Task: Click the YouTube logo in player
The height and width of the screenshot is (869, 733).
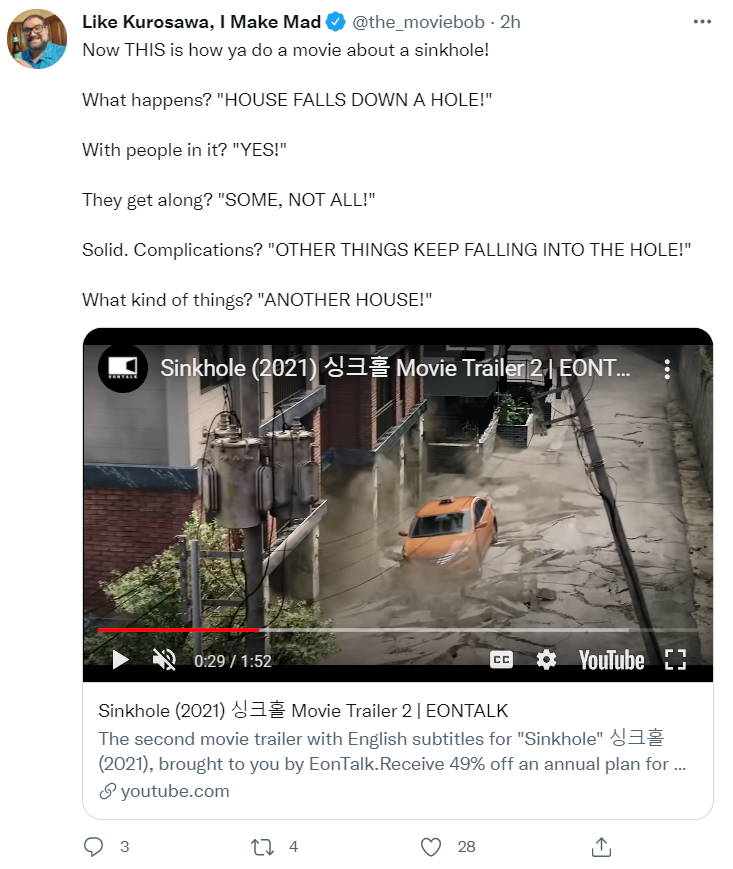Action: pos(611,660)
